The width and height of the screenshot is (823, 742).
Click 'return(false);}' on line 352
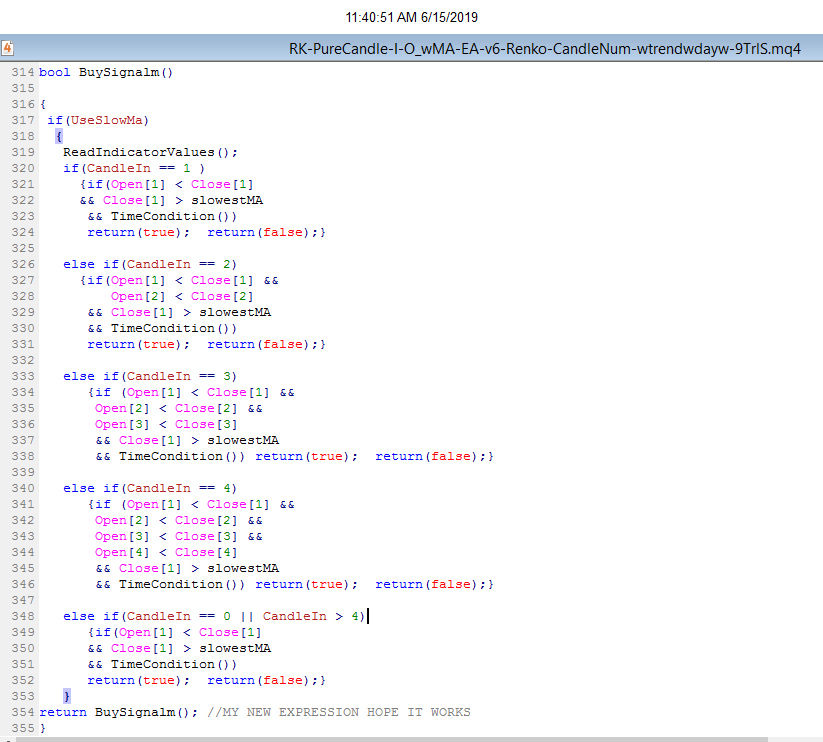pos(267,681)
